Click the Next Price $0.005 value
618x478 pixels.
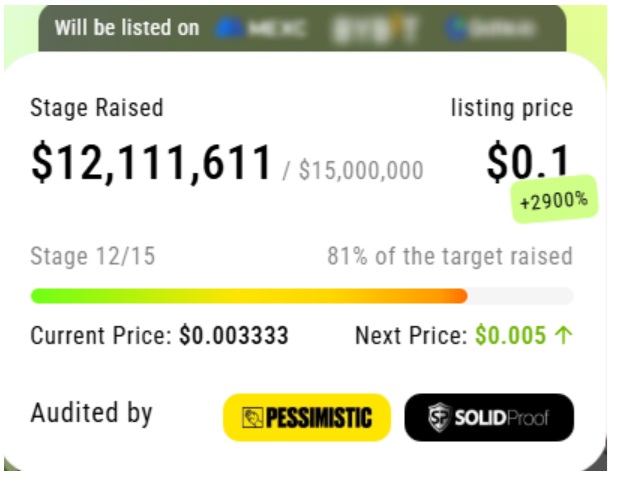pyautogui.click(x=511, y=335)
